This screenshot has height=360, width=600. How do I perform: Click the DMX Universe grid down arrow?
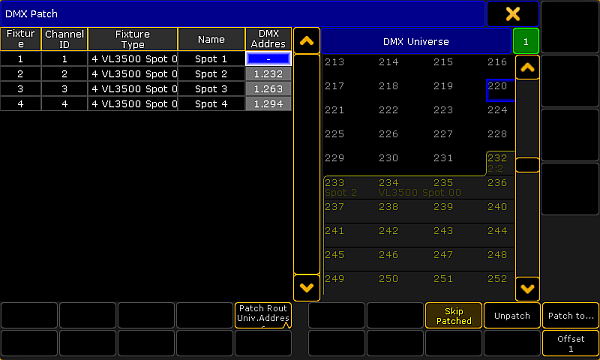click(527, 289)
